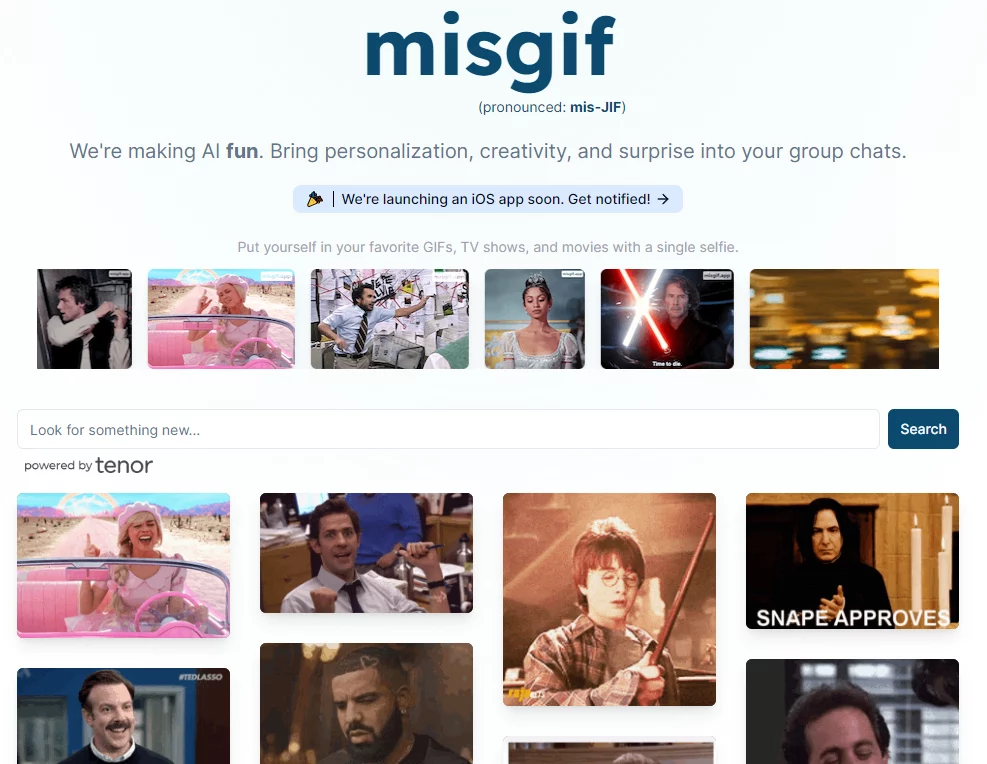This screenshot has height=764, width=987.
Task: Pick the Harry Potter wand GIF
Action: click(x=609, y=599)
